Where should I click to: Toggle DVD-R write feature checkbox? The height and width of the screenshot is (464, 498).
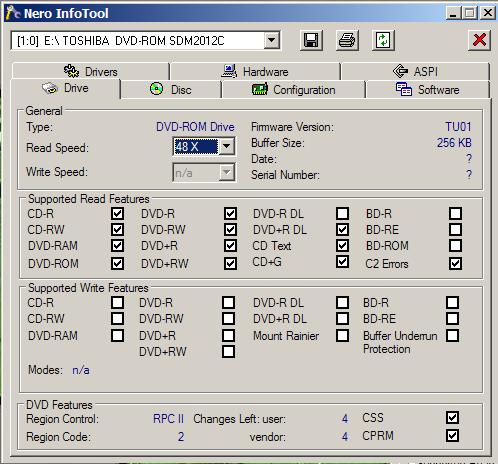coord(228,302)
